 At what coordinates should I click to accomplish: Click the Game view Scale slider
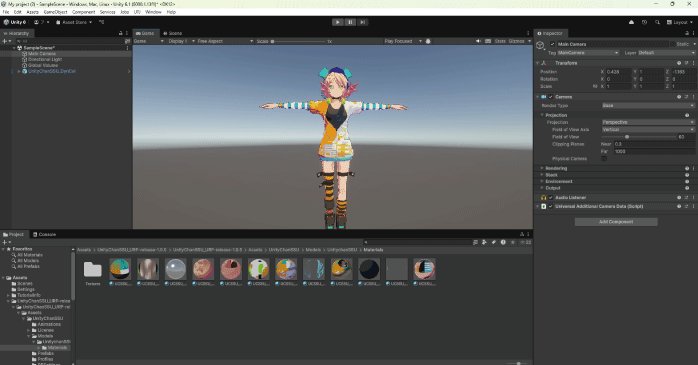pos(299,41)
